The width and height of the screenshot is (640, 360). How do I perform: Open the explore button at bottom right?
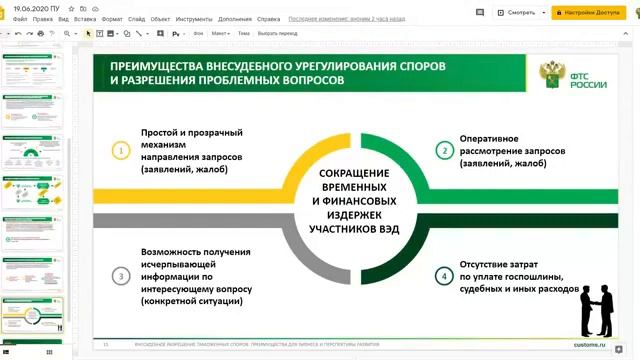(x=619, y=349)
